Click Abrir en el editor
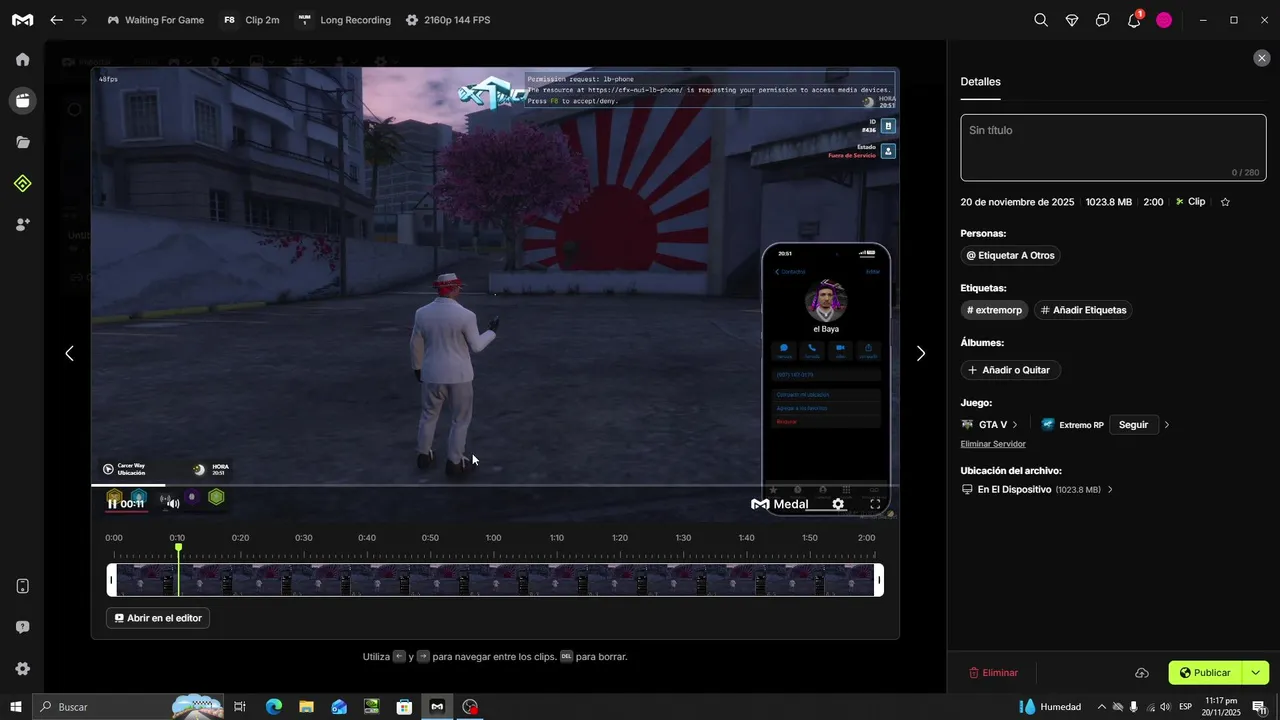Viewport: 1280px width, 720px height. 158,618
